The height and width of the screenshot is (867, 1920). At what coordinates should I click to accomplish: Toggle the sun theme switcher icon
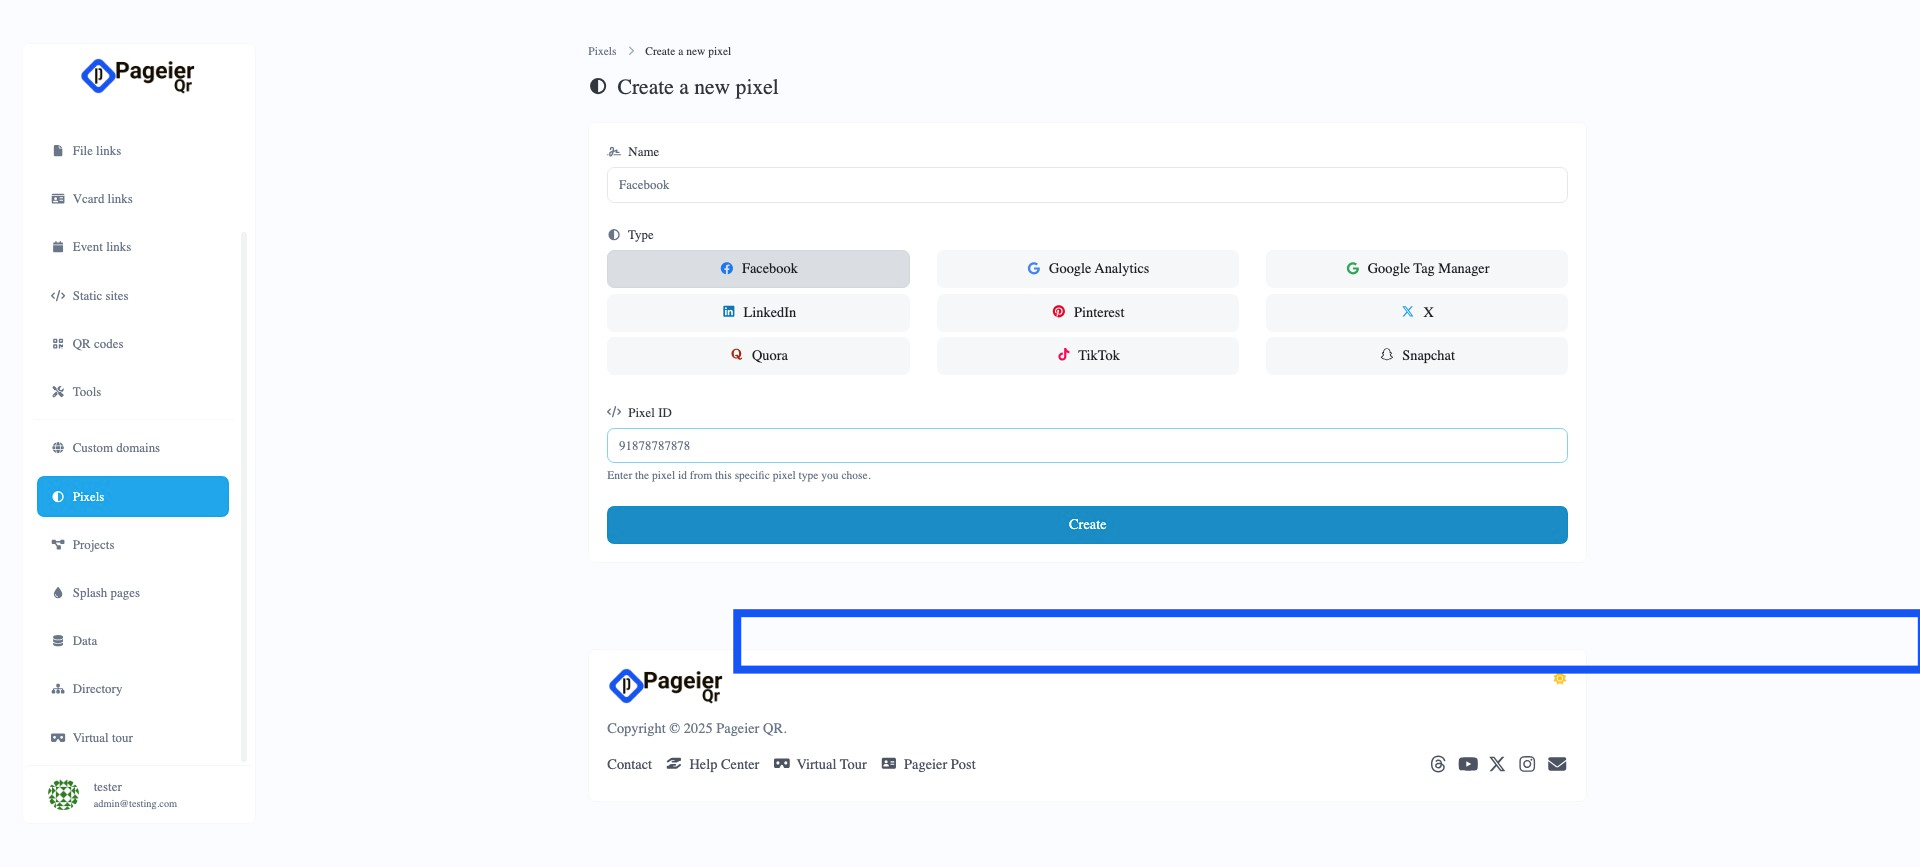[x=1559, y=679]
